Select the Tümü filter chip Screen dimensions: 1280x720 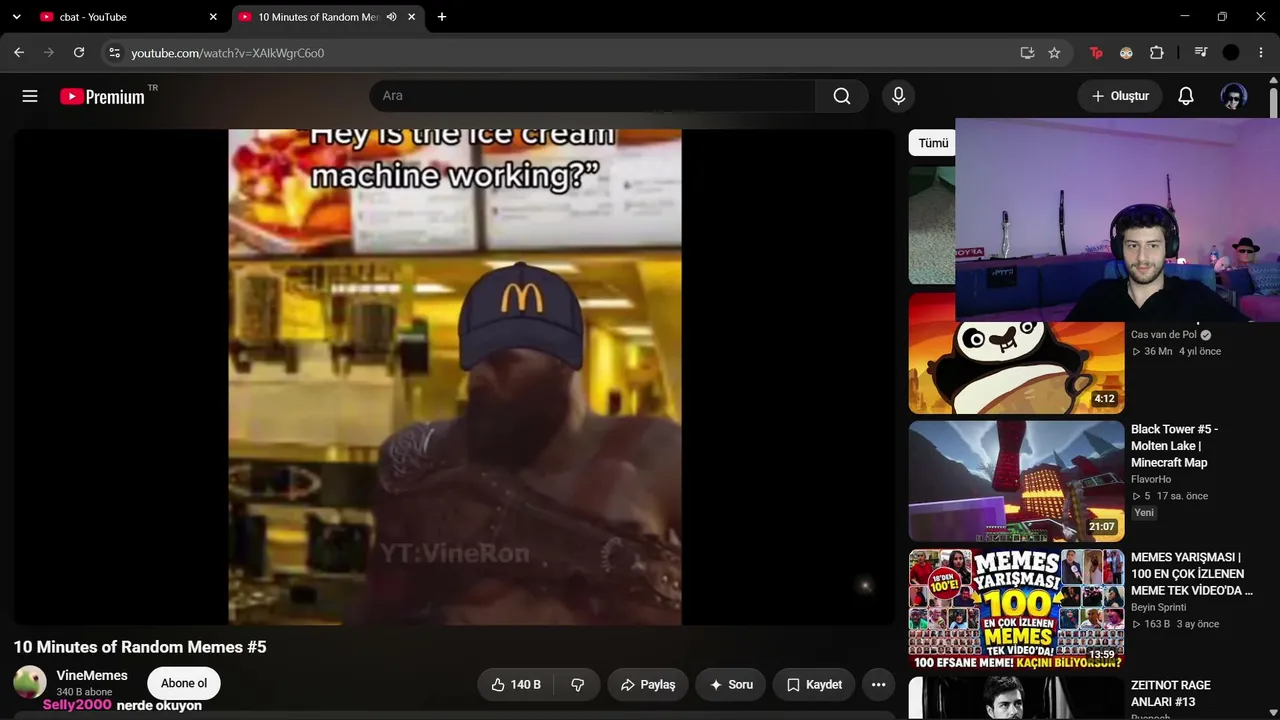(933, 143)
